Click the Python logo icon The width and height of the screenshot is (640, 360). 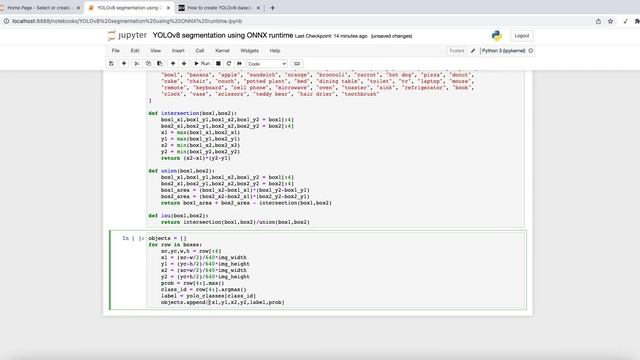(497, 36)
